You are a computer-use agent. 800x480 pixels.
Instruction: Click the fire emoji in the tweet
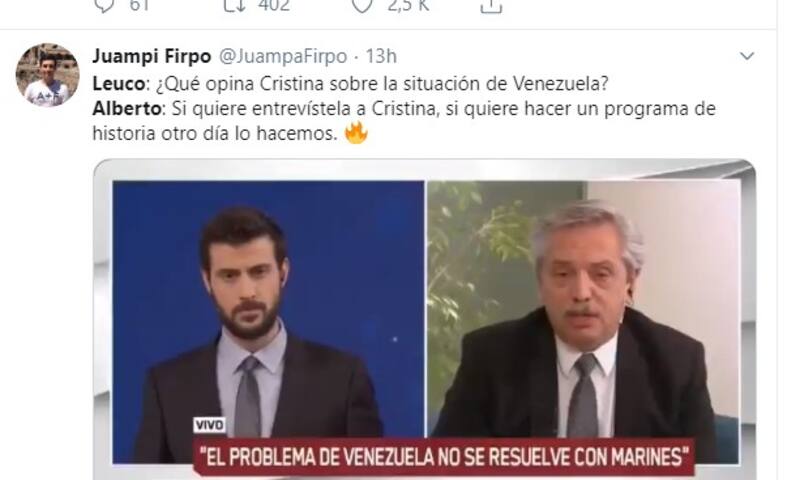[x=356, y=133]
